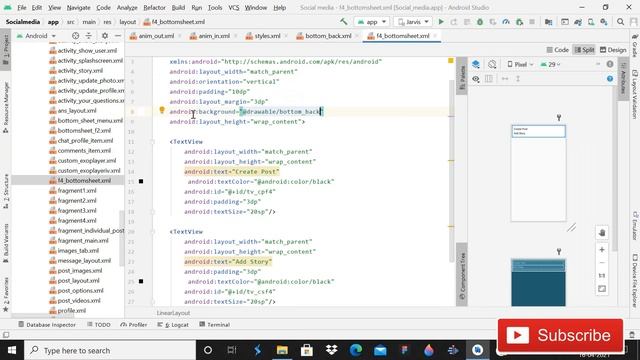This screenshot has height=360, width=640.
Task: Open the API 29 version dropdown
Action: tap(550, 64)
